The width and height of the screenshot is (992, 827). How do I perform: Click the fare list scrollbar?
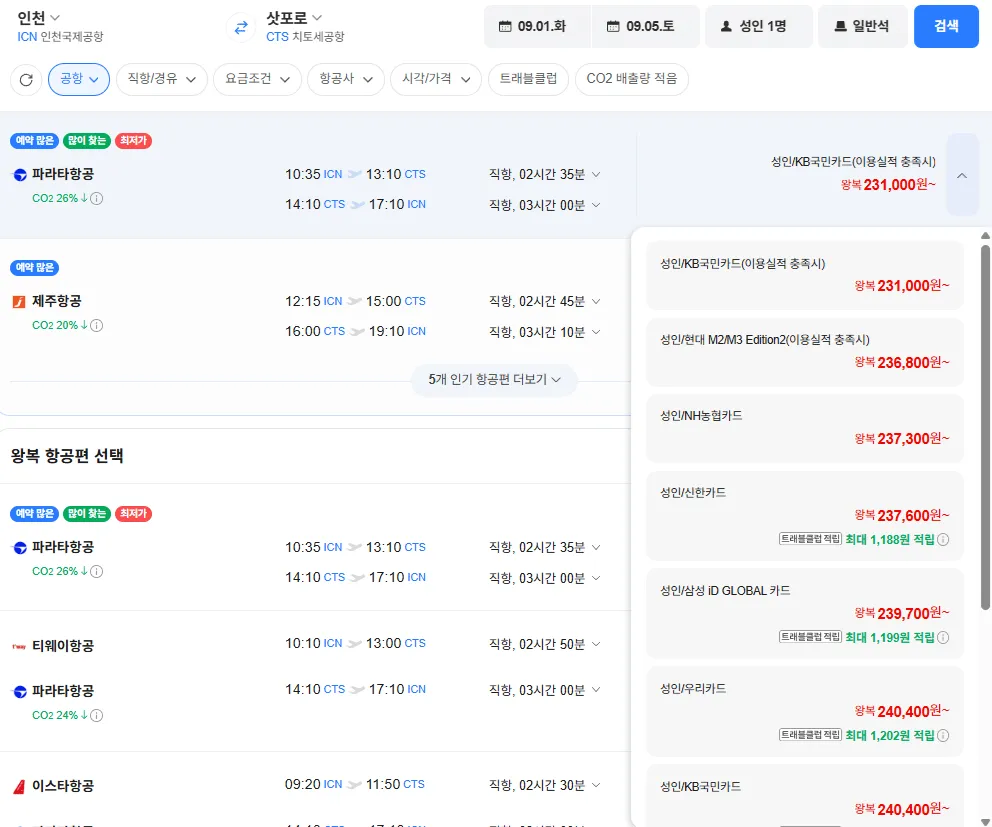click(x=985, y=428)
